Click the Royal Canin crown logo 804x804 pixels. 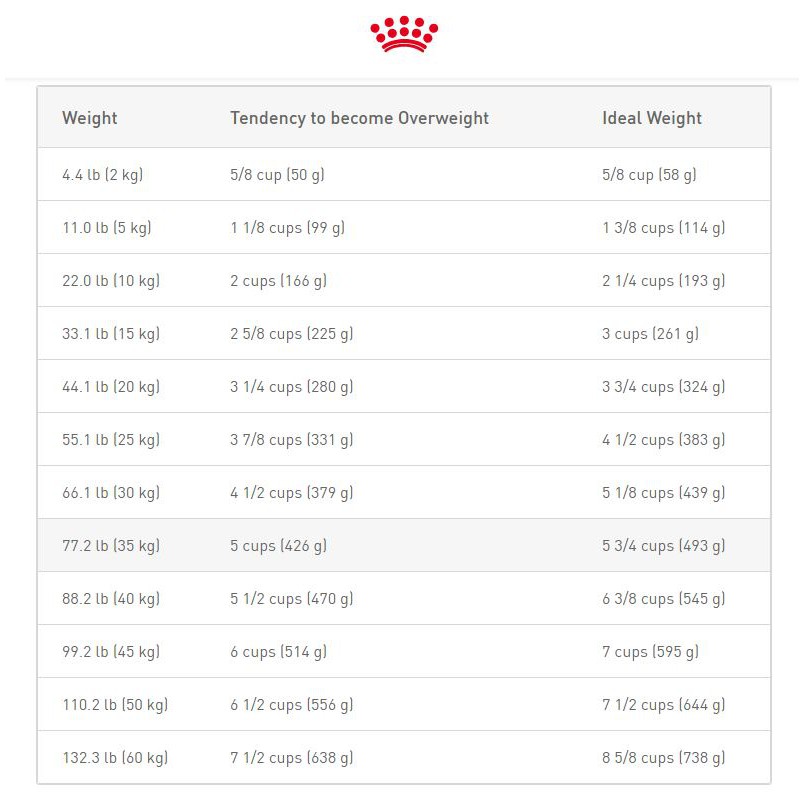[x=404, y=34]
